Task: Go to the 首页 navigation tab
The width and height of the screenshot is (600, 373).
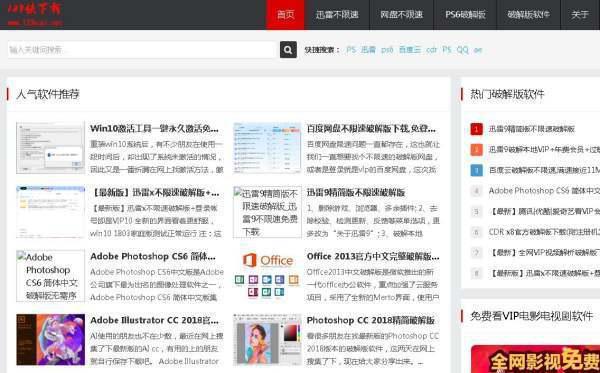Action: point(285,15)
